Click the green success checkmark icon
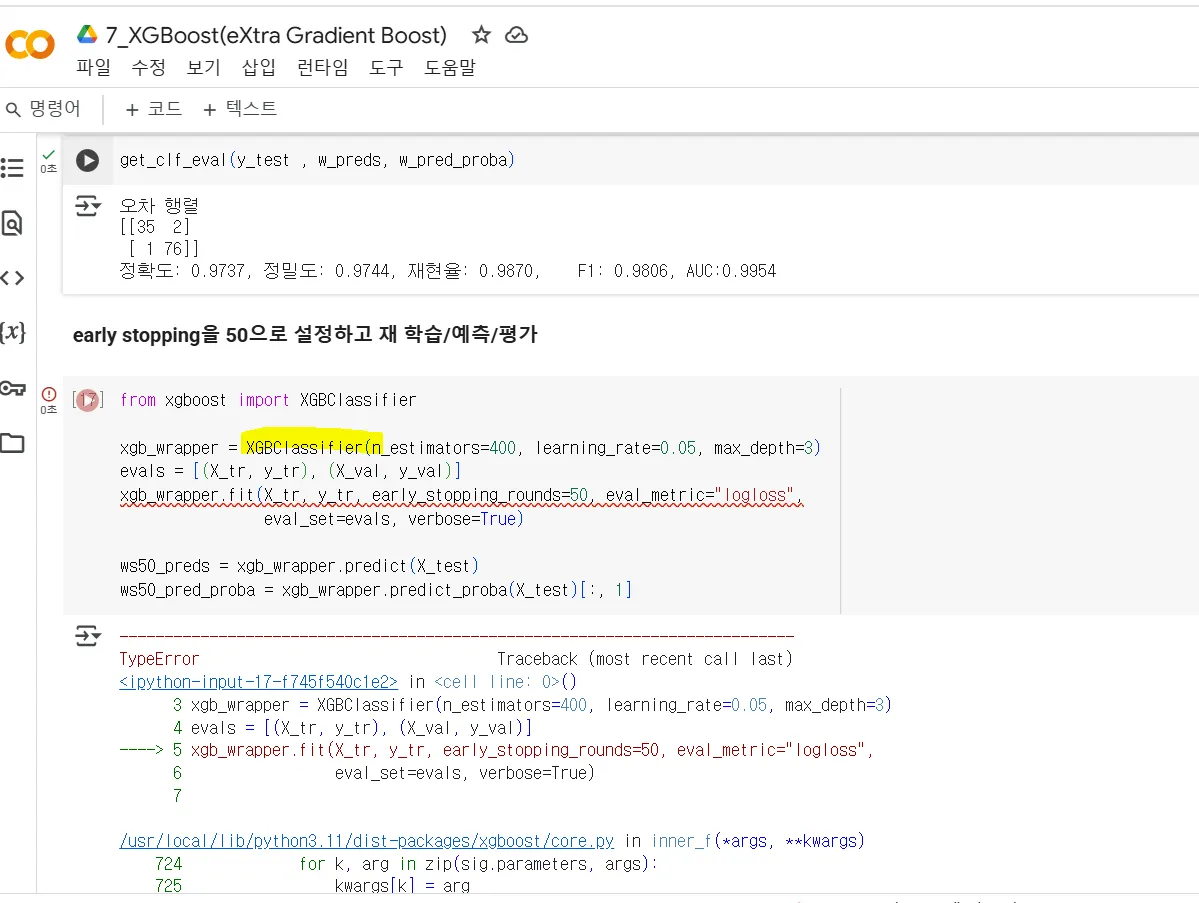Screen dimensions: 1199x903 (x=49, y=154)
